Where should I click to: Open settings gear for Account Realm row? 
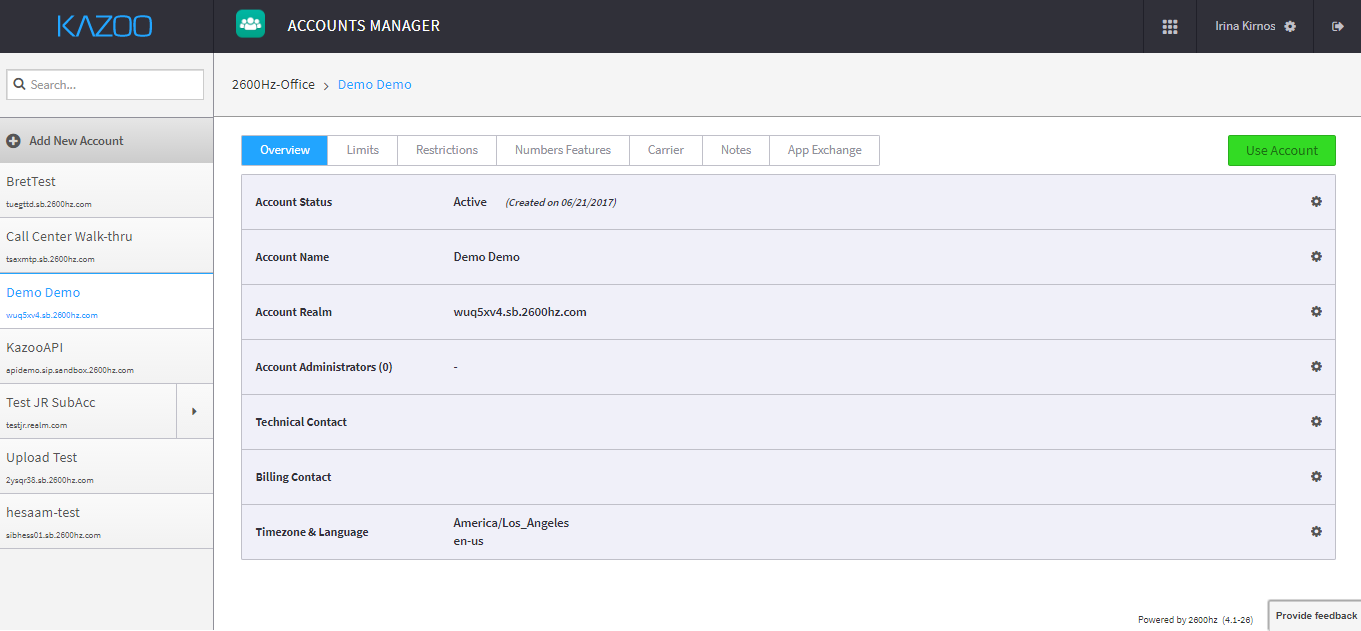(1316, 312)
